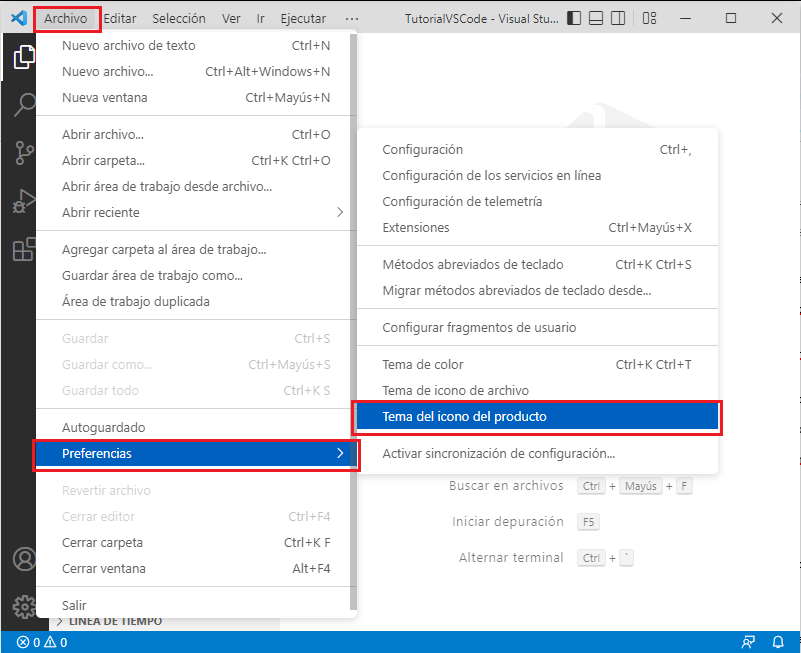Open the Editar menu
Viewport: 801px width, 653px height.
point(120,19)
